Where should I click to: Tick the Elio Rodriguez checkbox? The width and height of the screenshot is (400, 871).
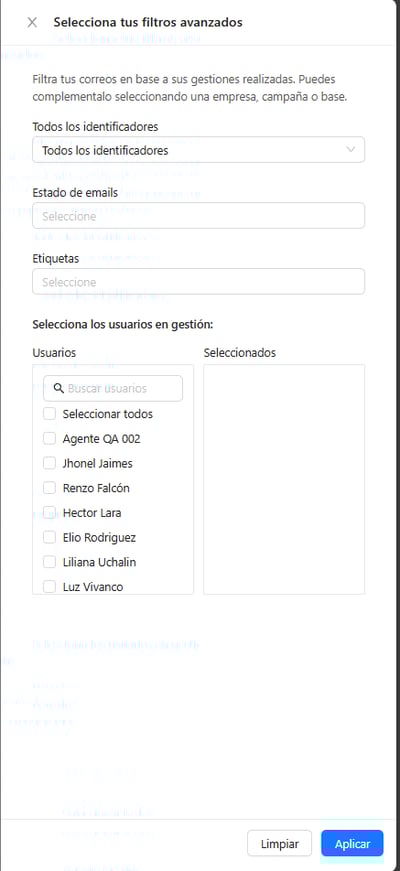[x=49, y=537]
